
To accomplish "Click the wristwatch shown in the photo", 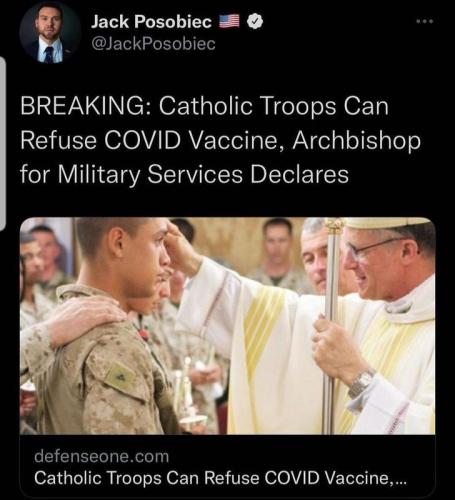I will (x=361, y=382).
